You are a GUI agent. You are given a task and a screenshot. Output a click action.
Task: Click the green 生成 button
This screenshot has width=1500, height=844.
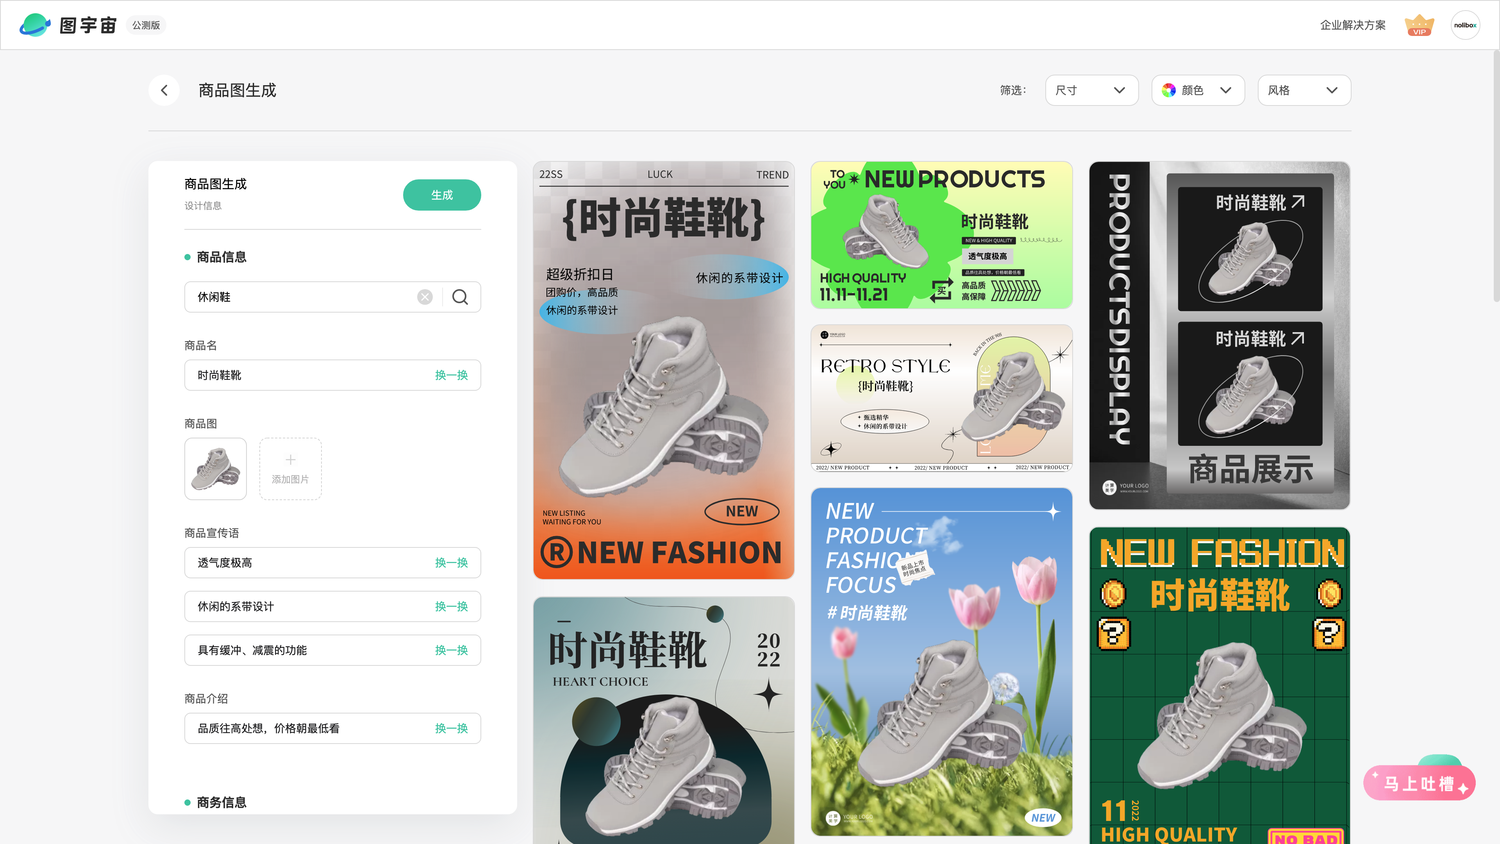coord(442,195)
